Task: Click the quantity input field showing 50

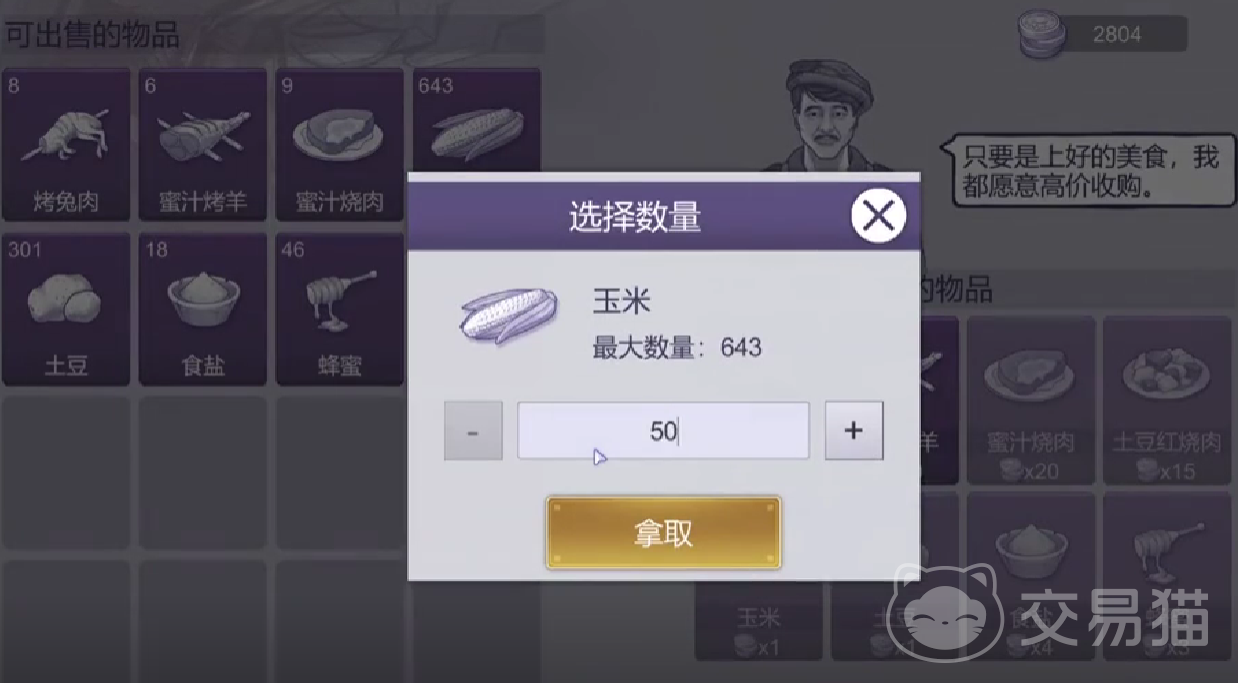Action: (663, 431)
